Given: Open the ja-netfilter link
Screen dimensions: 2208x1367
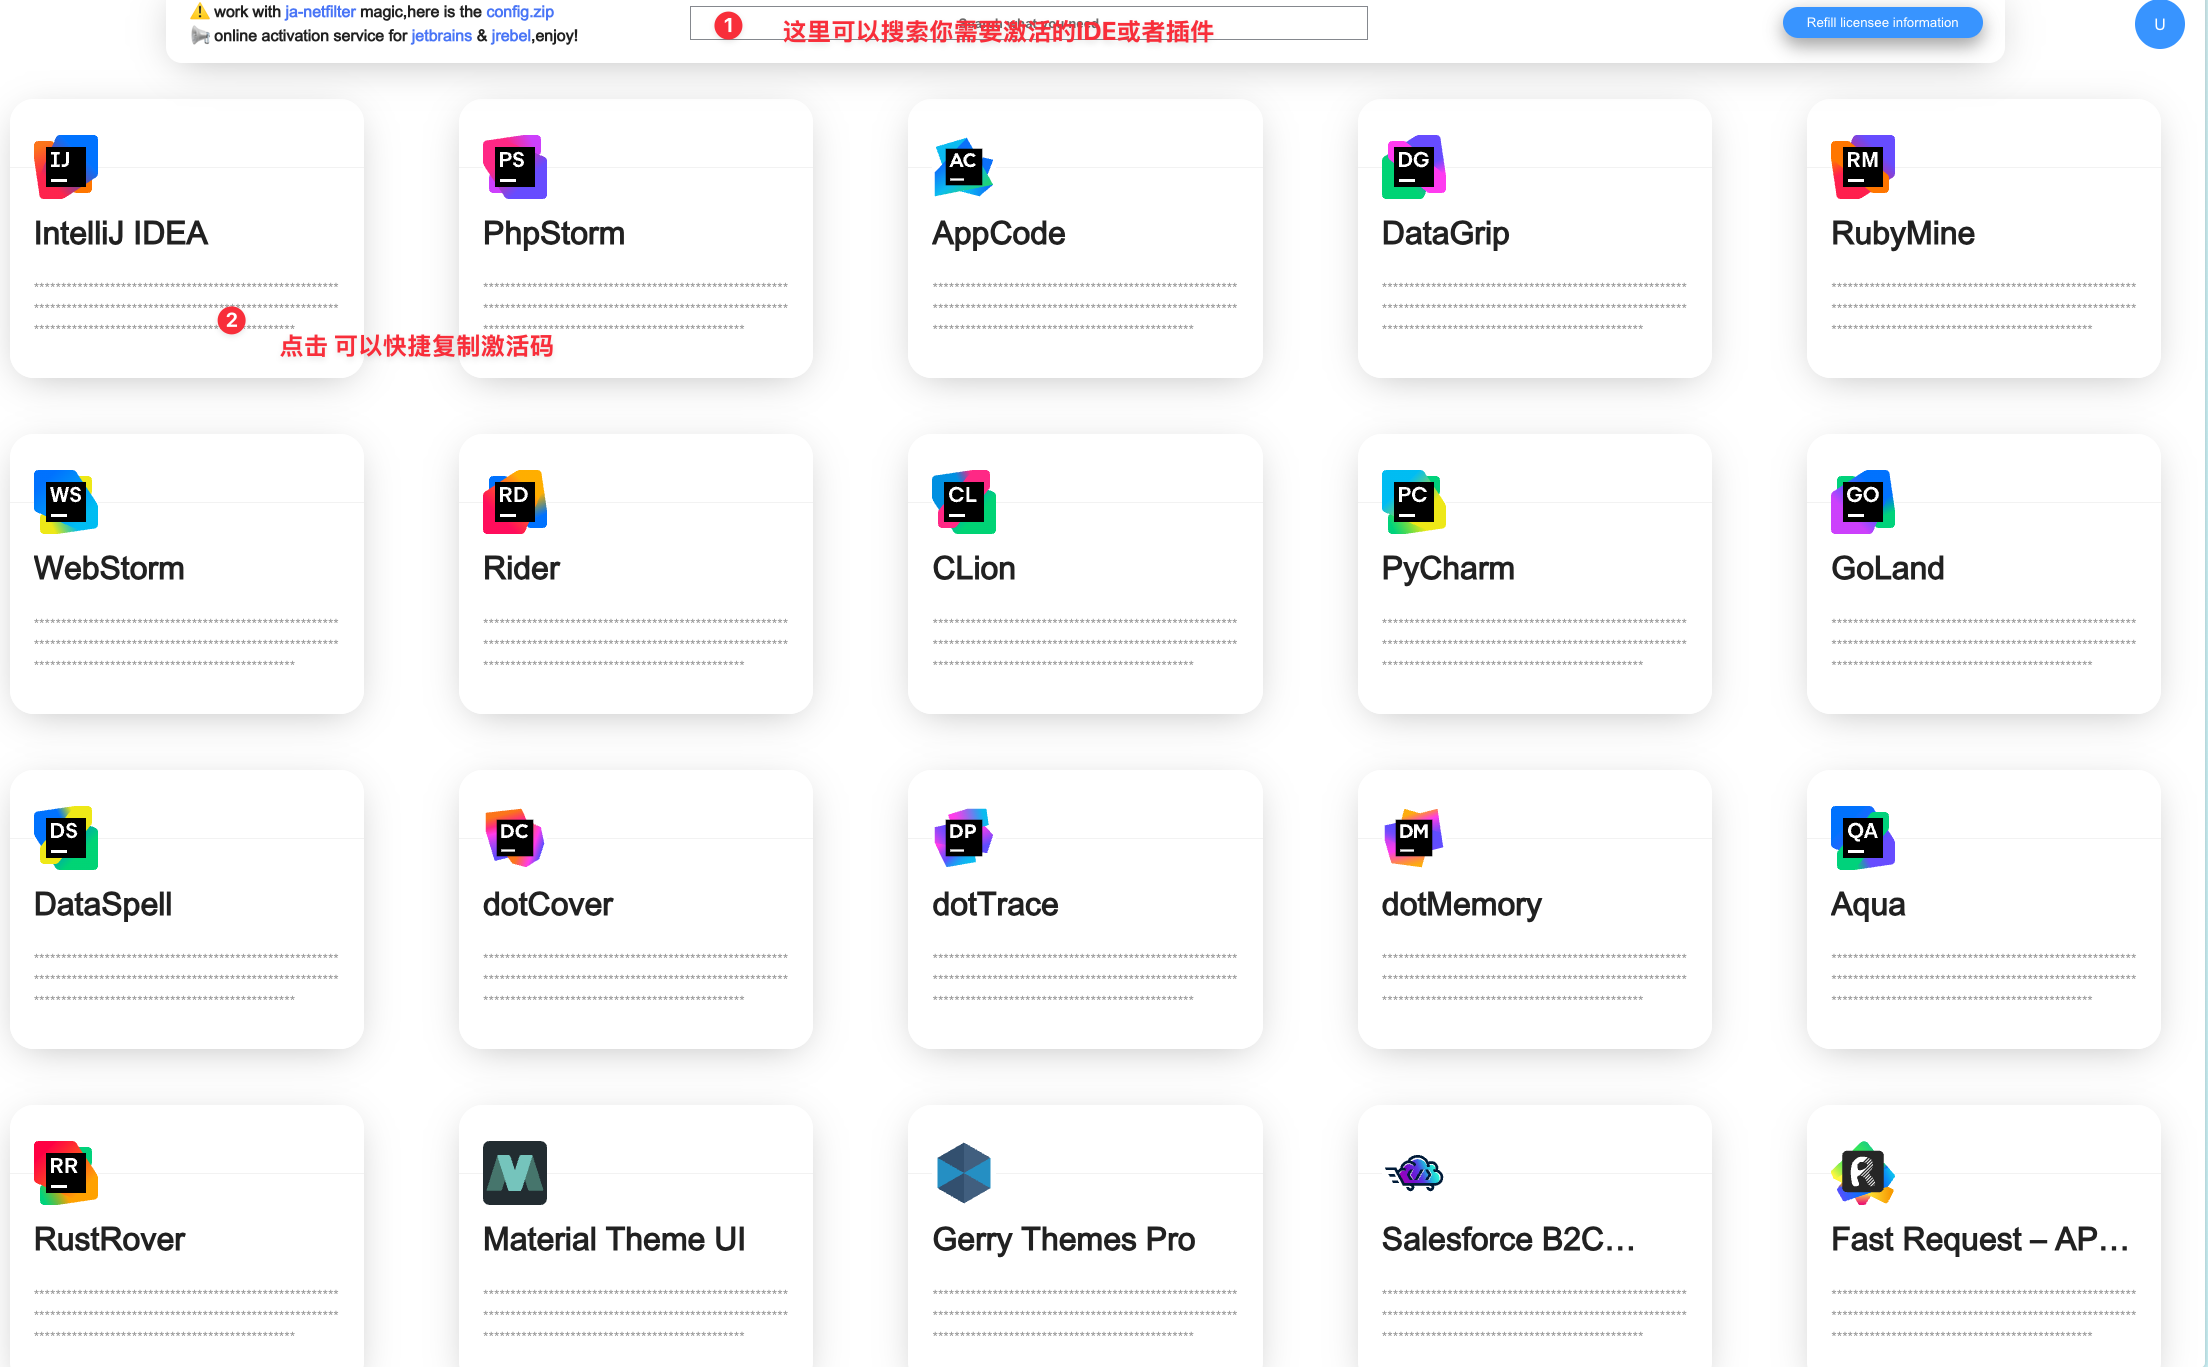Looking at the screenshot, I should [320, 12].
